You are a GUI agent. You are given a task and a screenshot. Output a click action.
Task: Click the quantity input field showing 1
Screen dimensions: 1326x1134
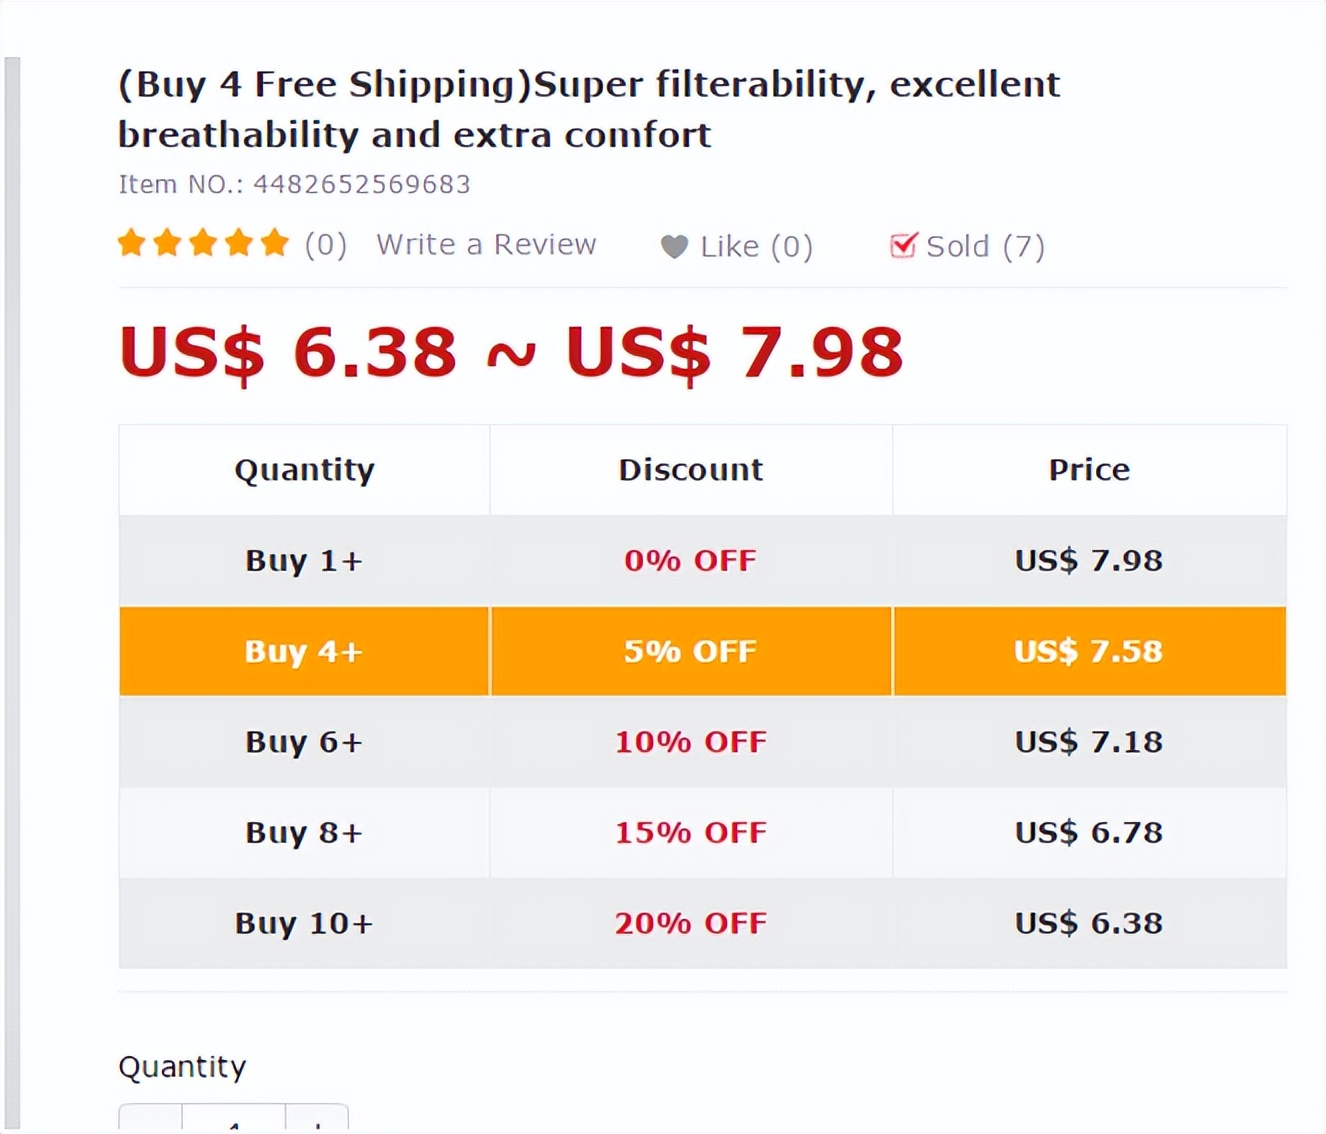[235, 1126]
